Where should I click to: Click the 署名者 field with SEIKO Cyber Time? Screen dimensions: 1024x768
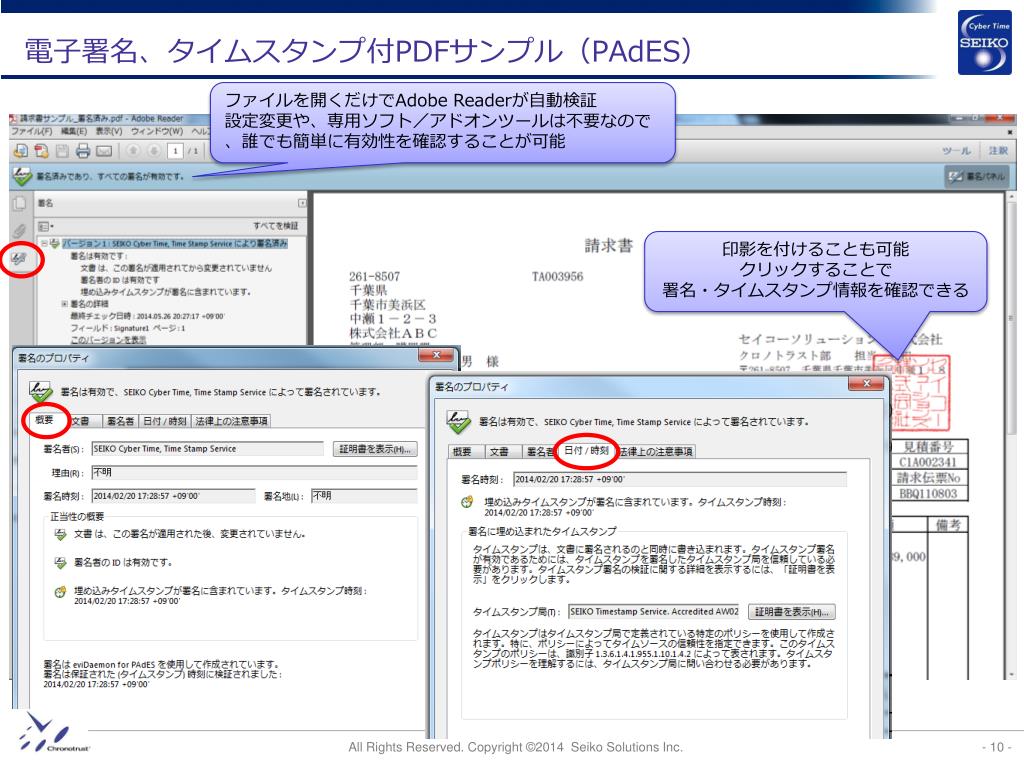pos(208,449)
